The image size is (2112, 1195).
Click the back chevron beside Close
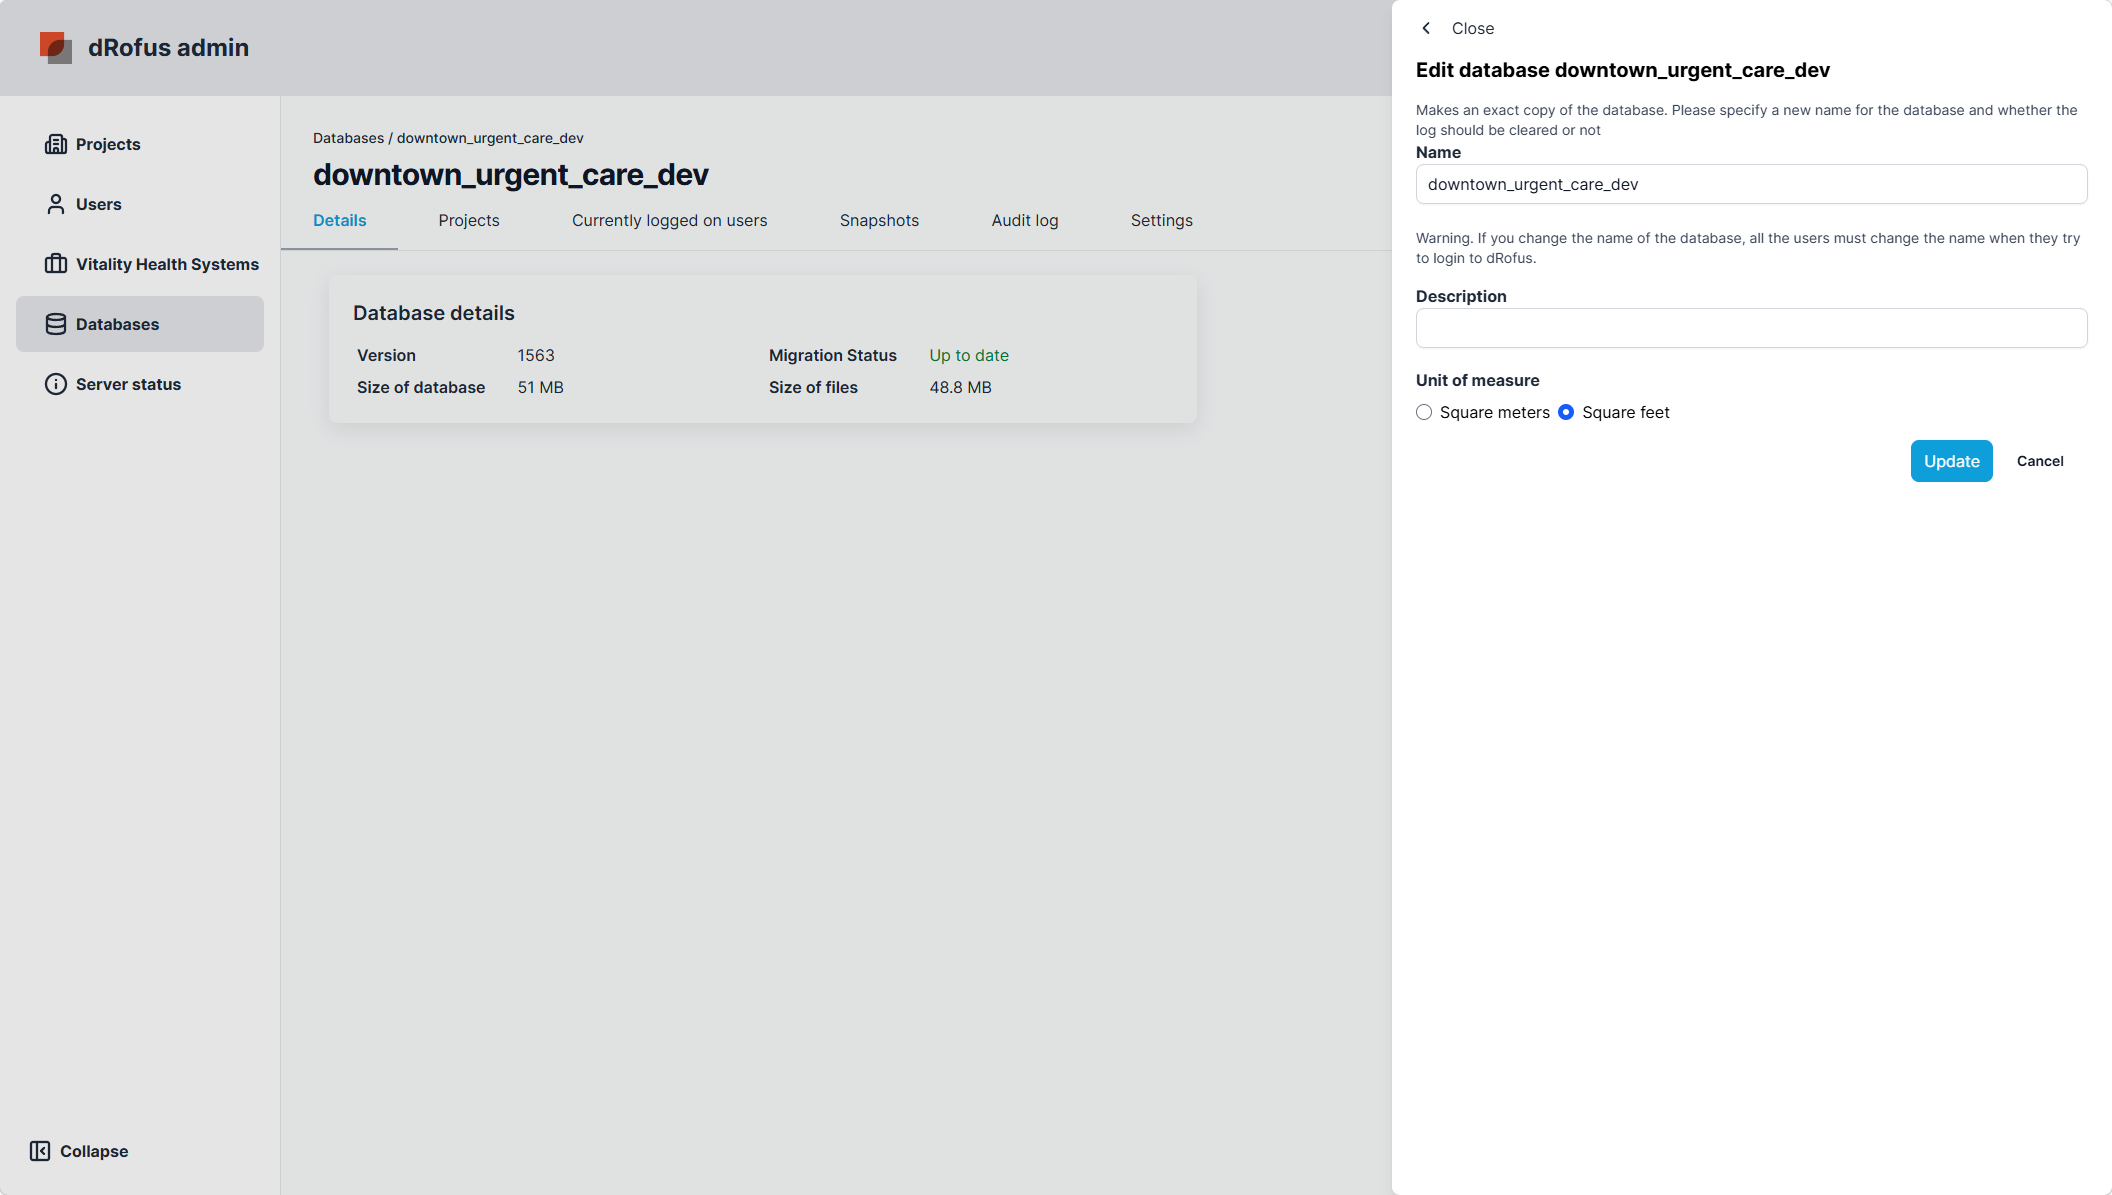tap(1426, 28)
